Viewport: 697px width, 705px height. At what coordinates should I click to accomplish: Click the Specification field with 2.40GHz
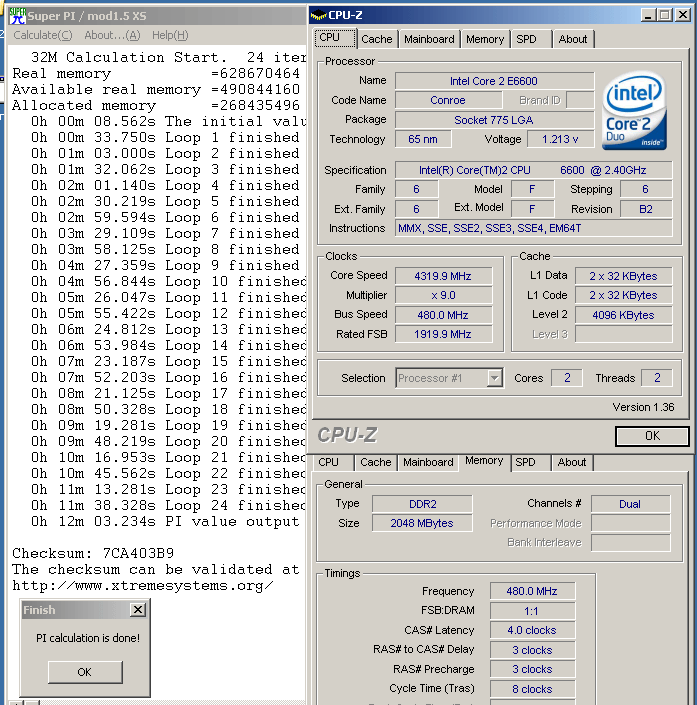533,170
